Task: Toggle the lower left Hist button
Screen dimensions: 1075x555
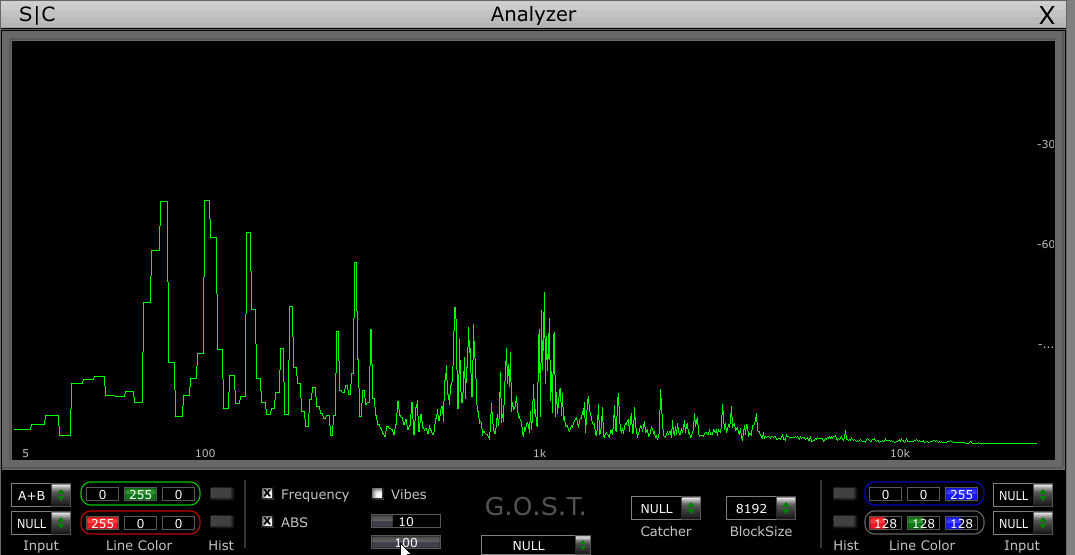Action: pos(222,522)
